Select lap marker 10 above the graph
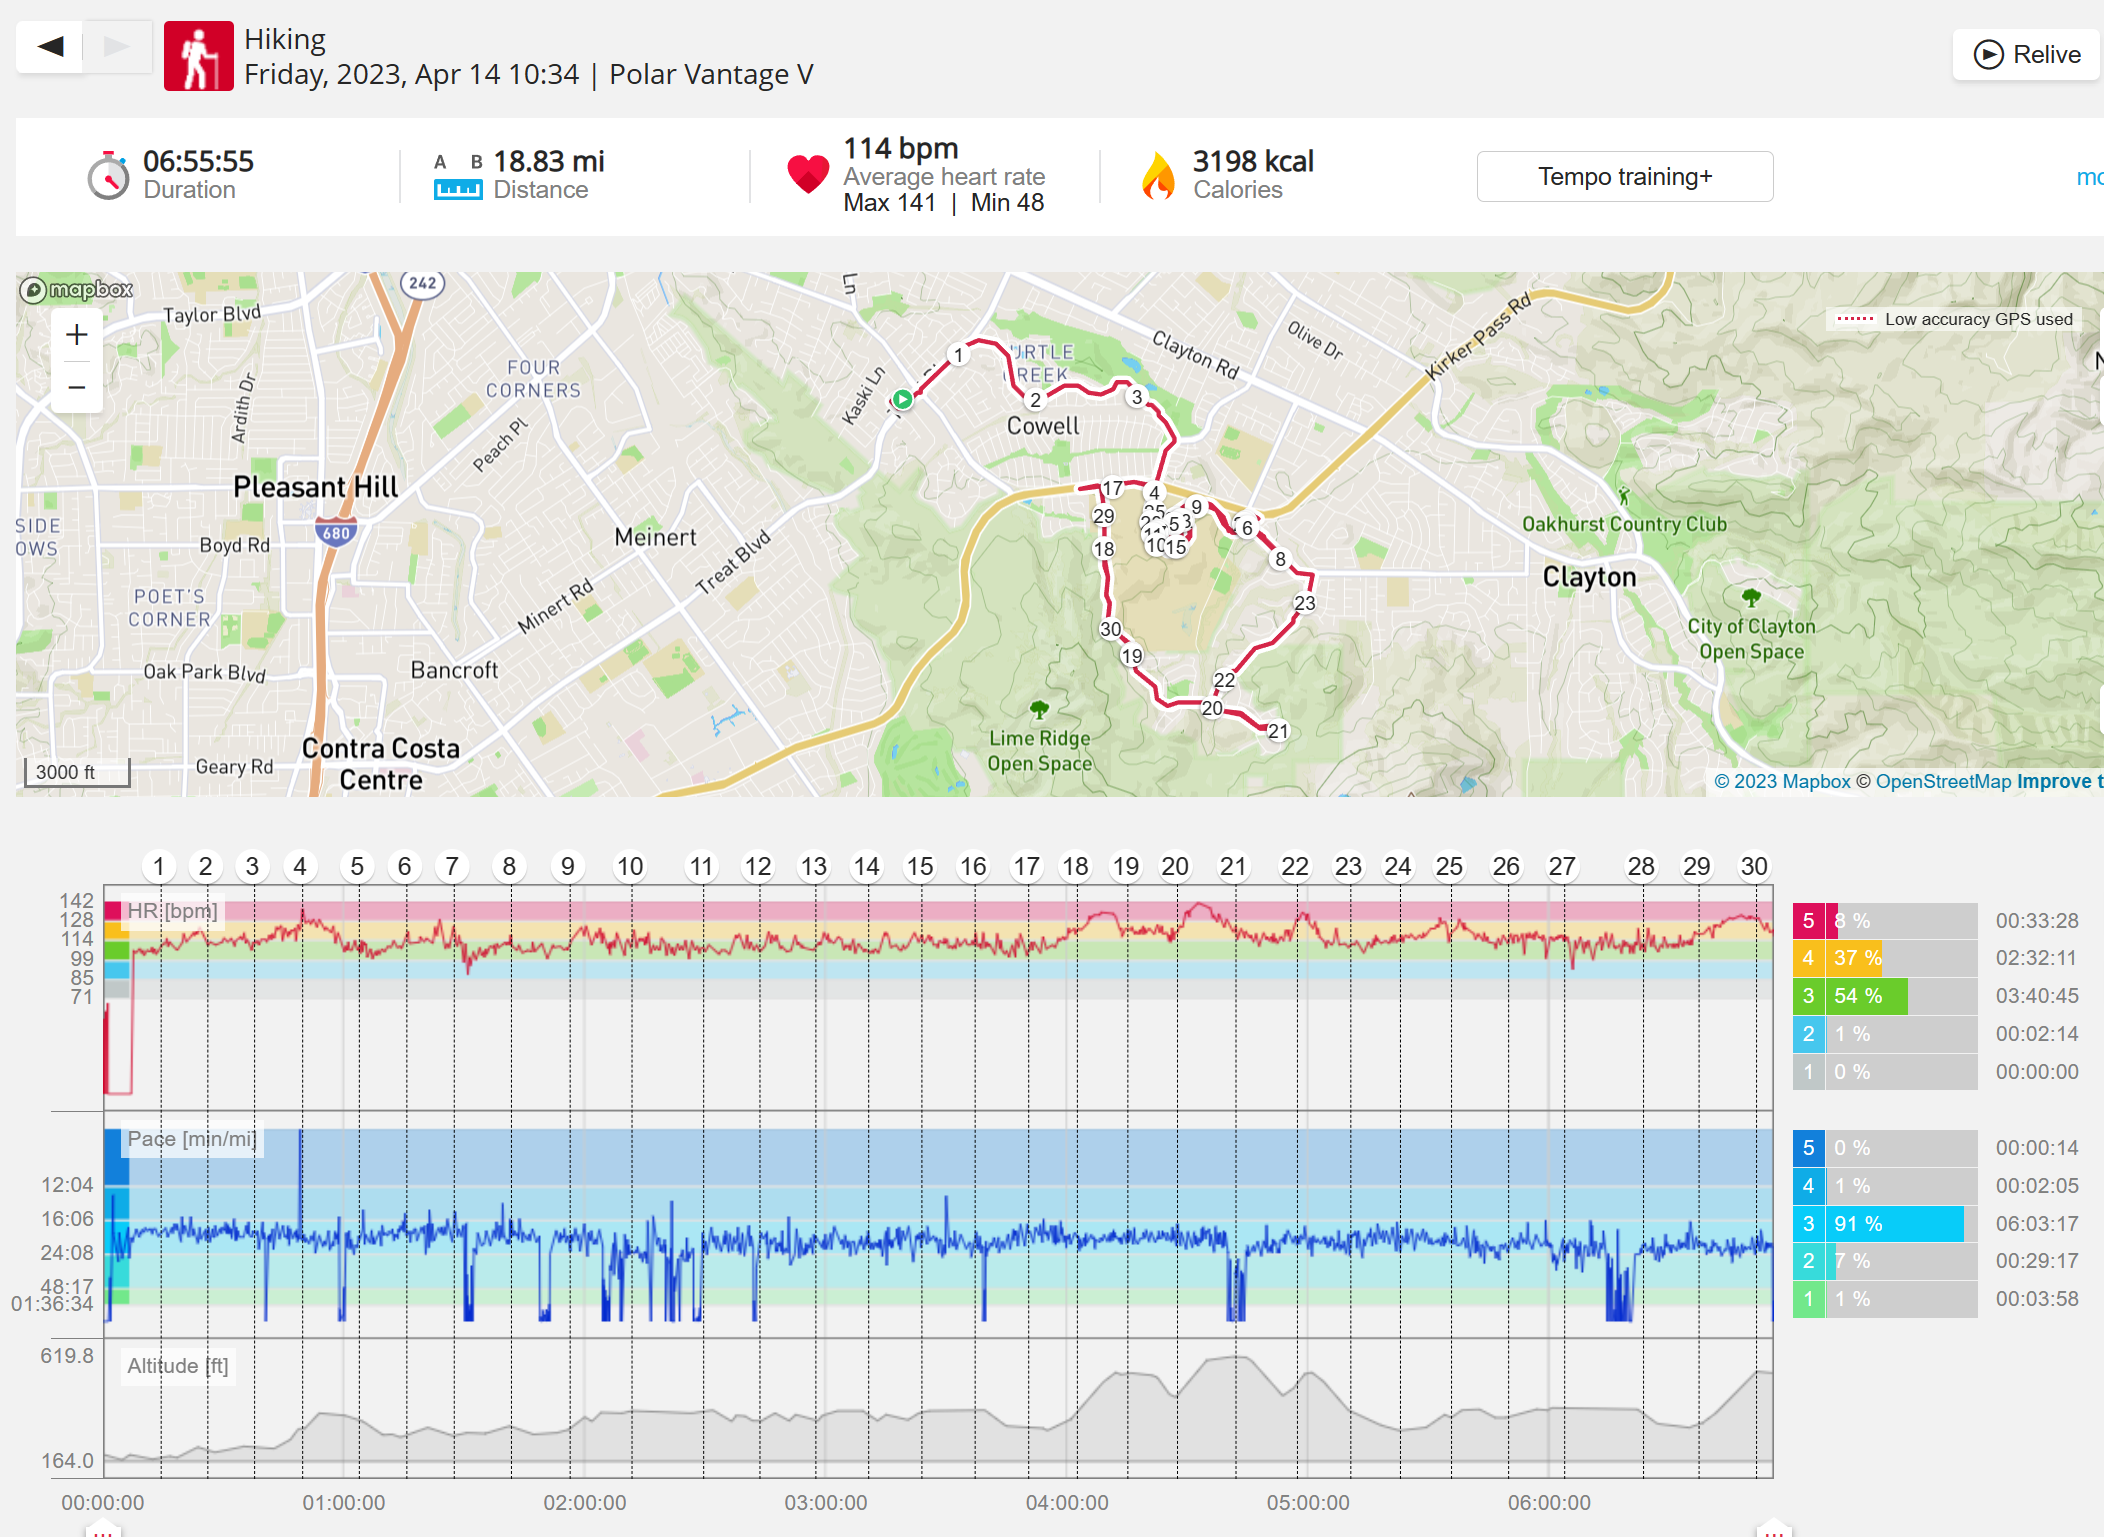2104x1537 pixels. coord(630,866)
